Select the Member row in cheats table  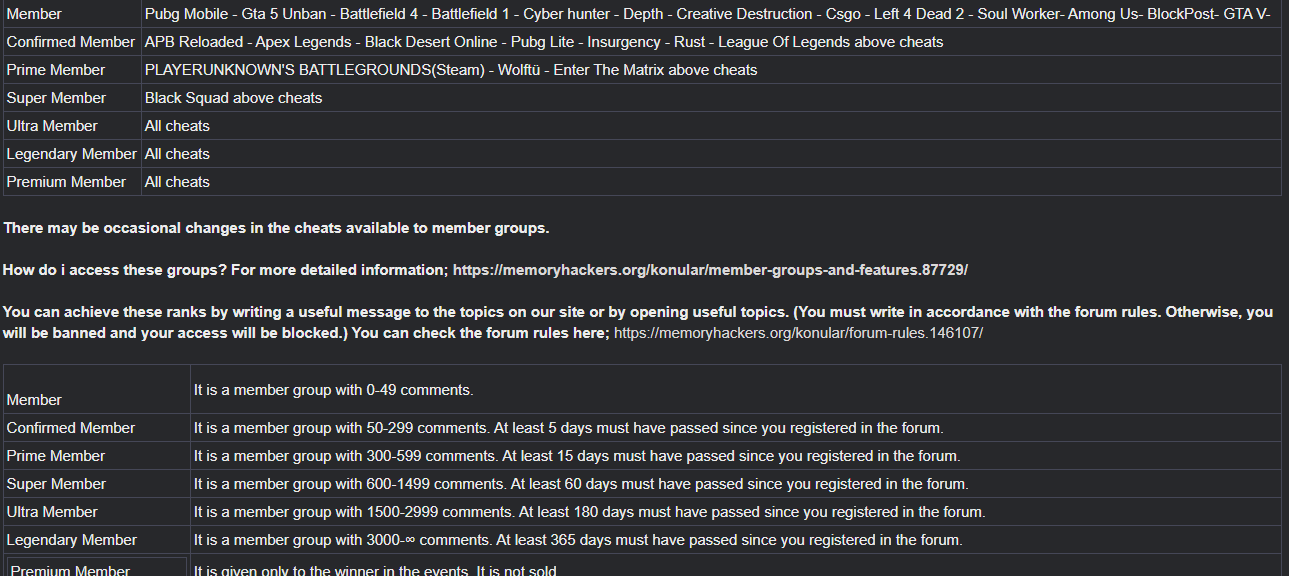[x=642, y=14]
